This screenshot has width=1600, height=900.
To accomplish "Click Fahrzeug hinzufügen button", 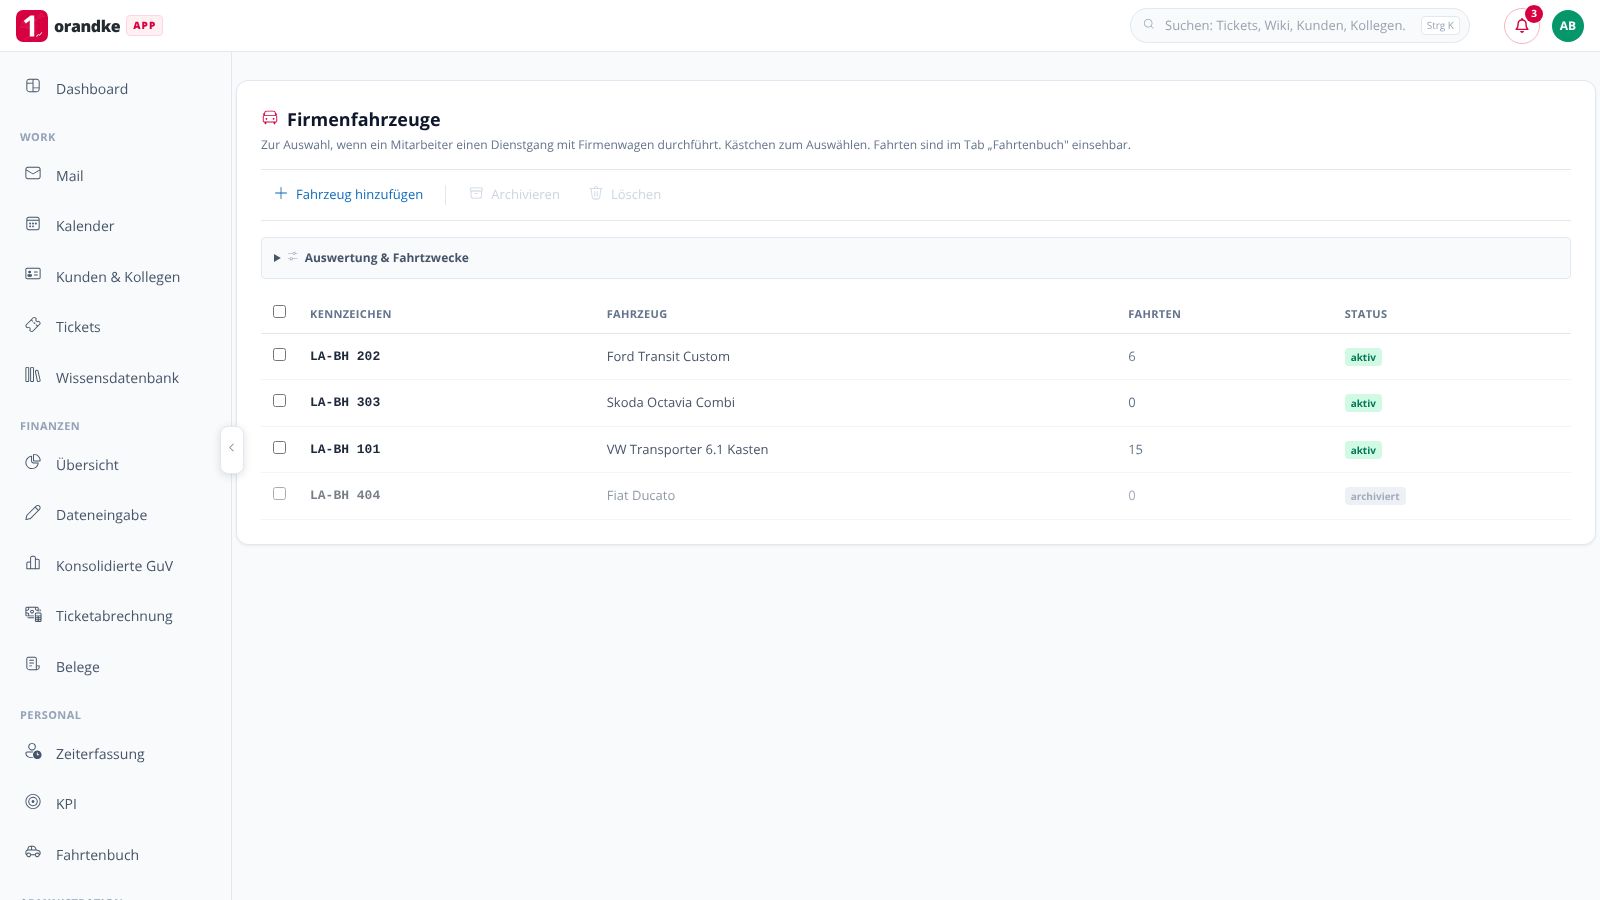I will coord(348,194).
